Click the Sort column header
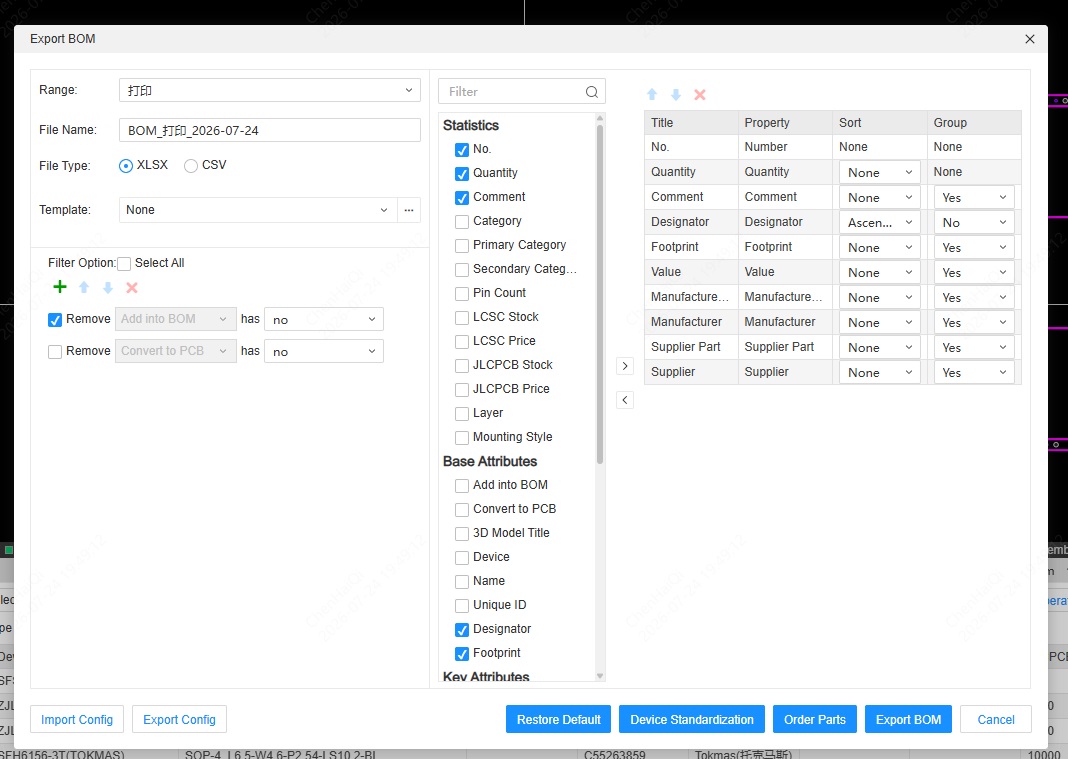This screenshot has height=759, width=1068. tap(879, 123)
